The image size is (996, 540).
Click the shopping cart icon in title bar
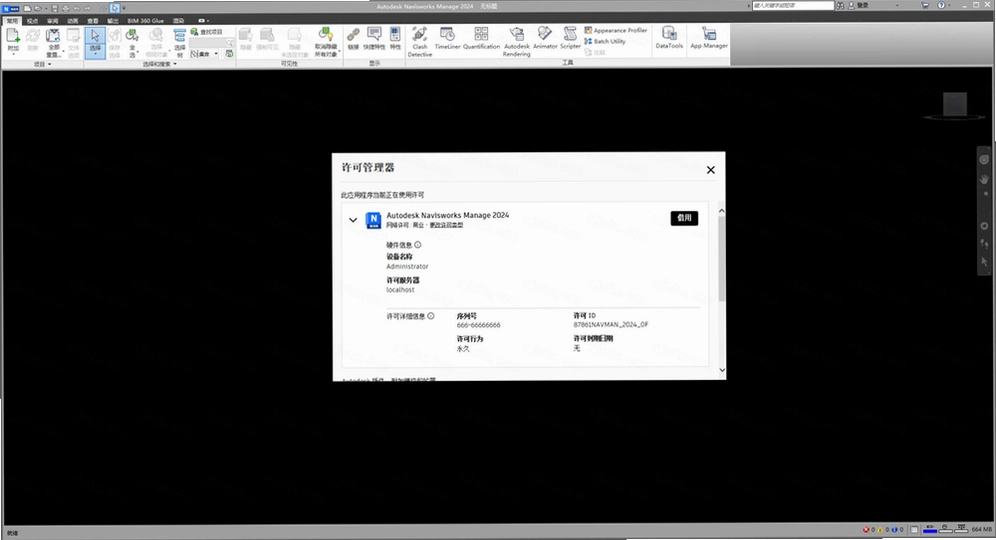coord(925,5)
